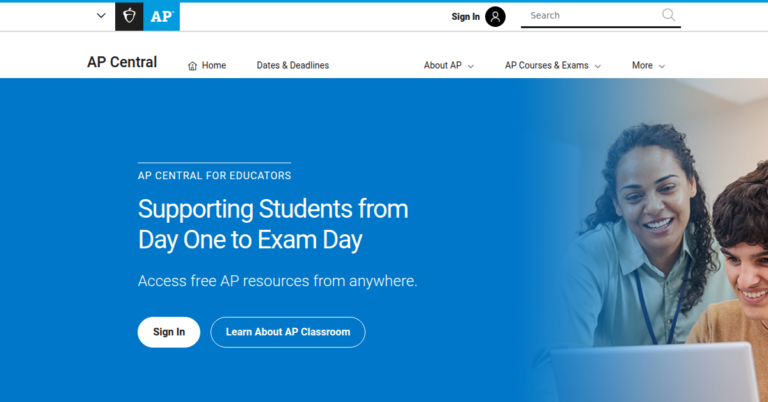Click the AP Central site title
Screen dimensions: 768x402
(x=122, y=62)
